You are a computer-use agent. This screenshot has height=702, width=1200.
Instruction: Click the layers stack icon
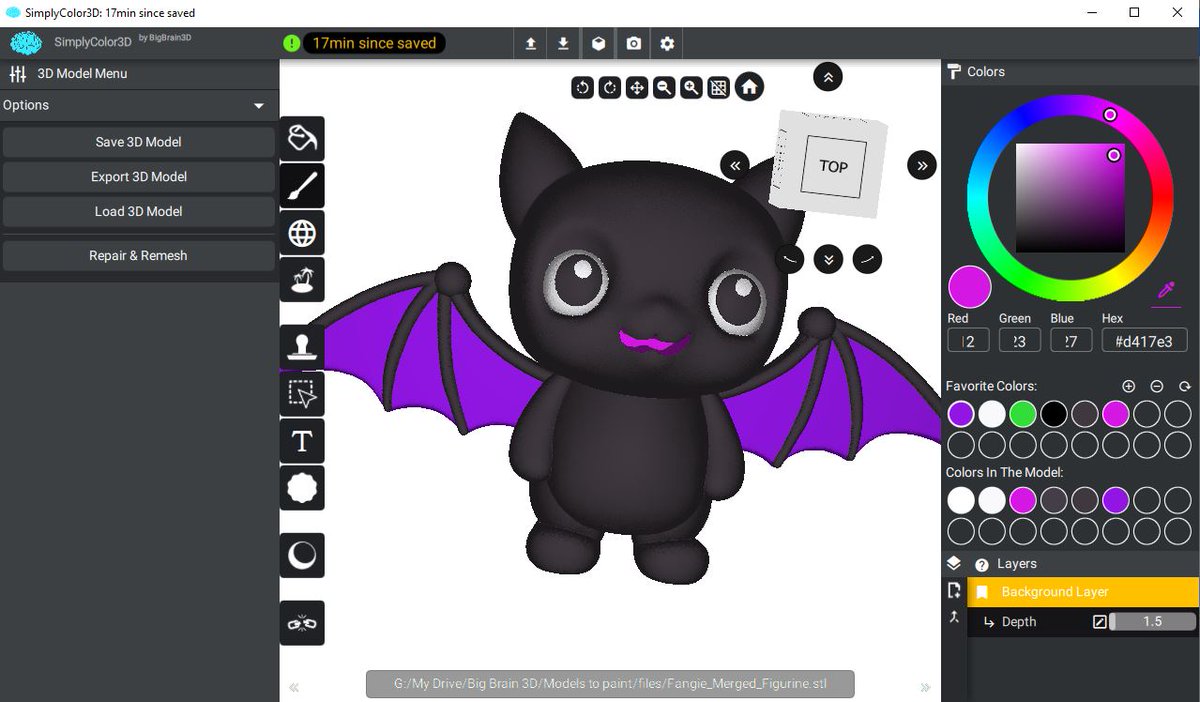tap(954, 563)
